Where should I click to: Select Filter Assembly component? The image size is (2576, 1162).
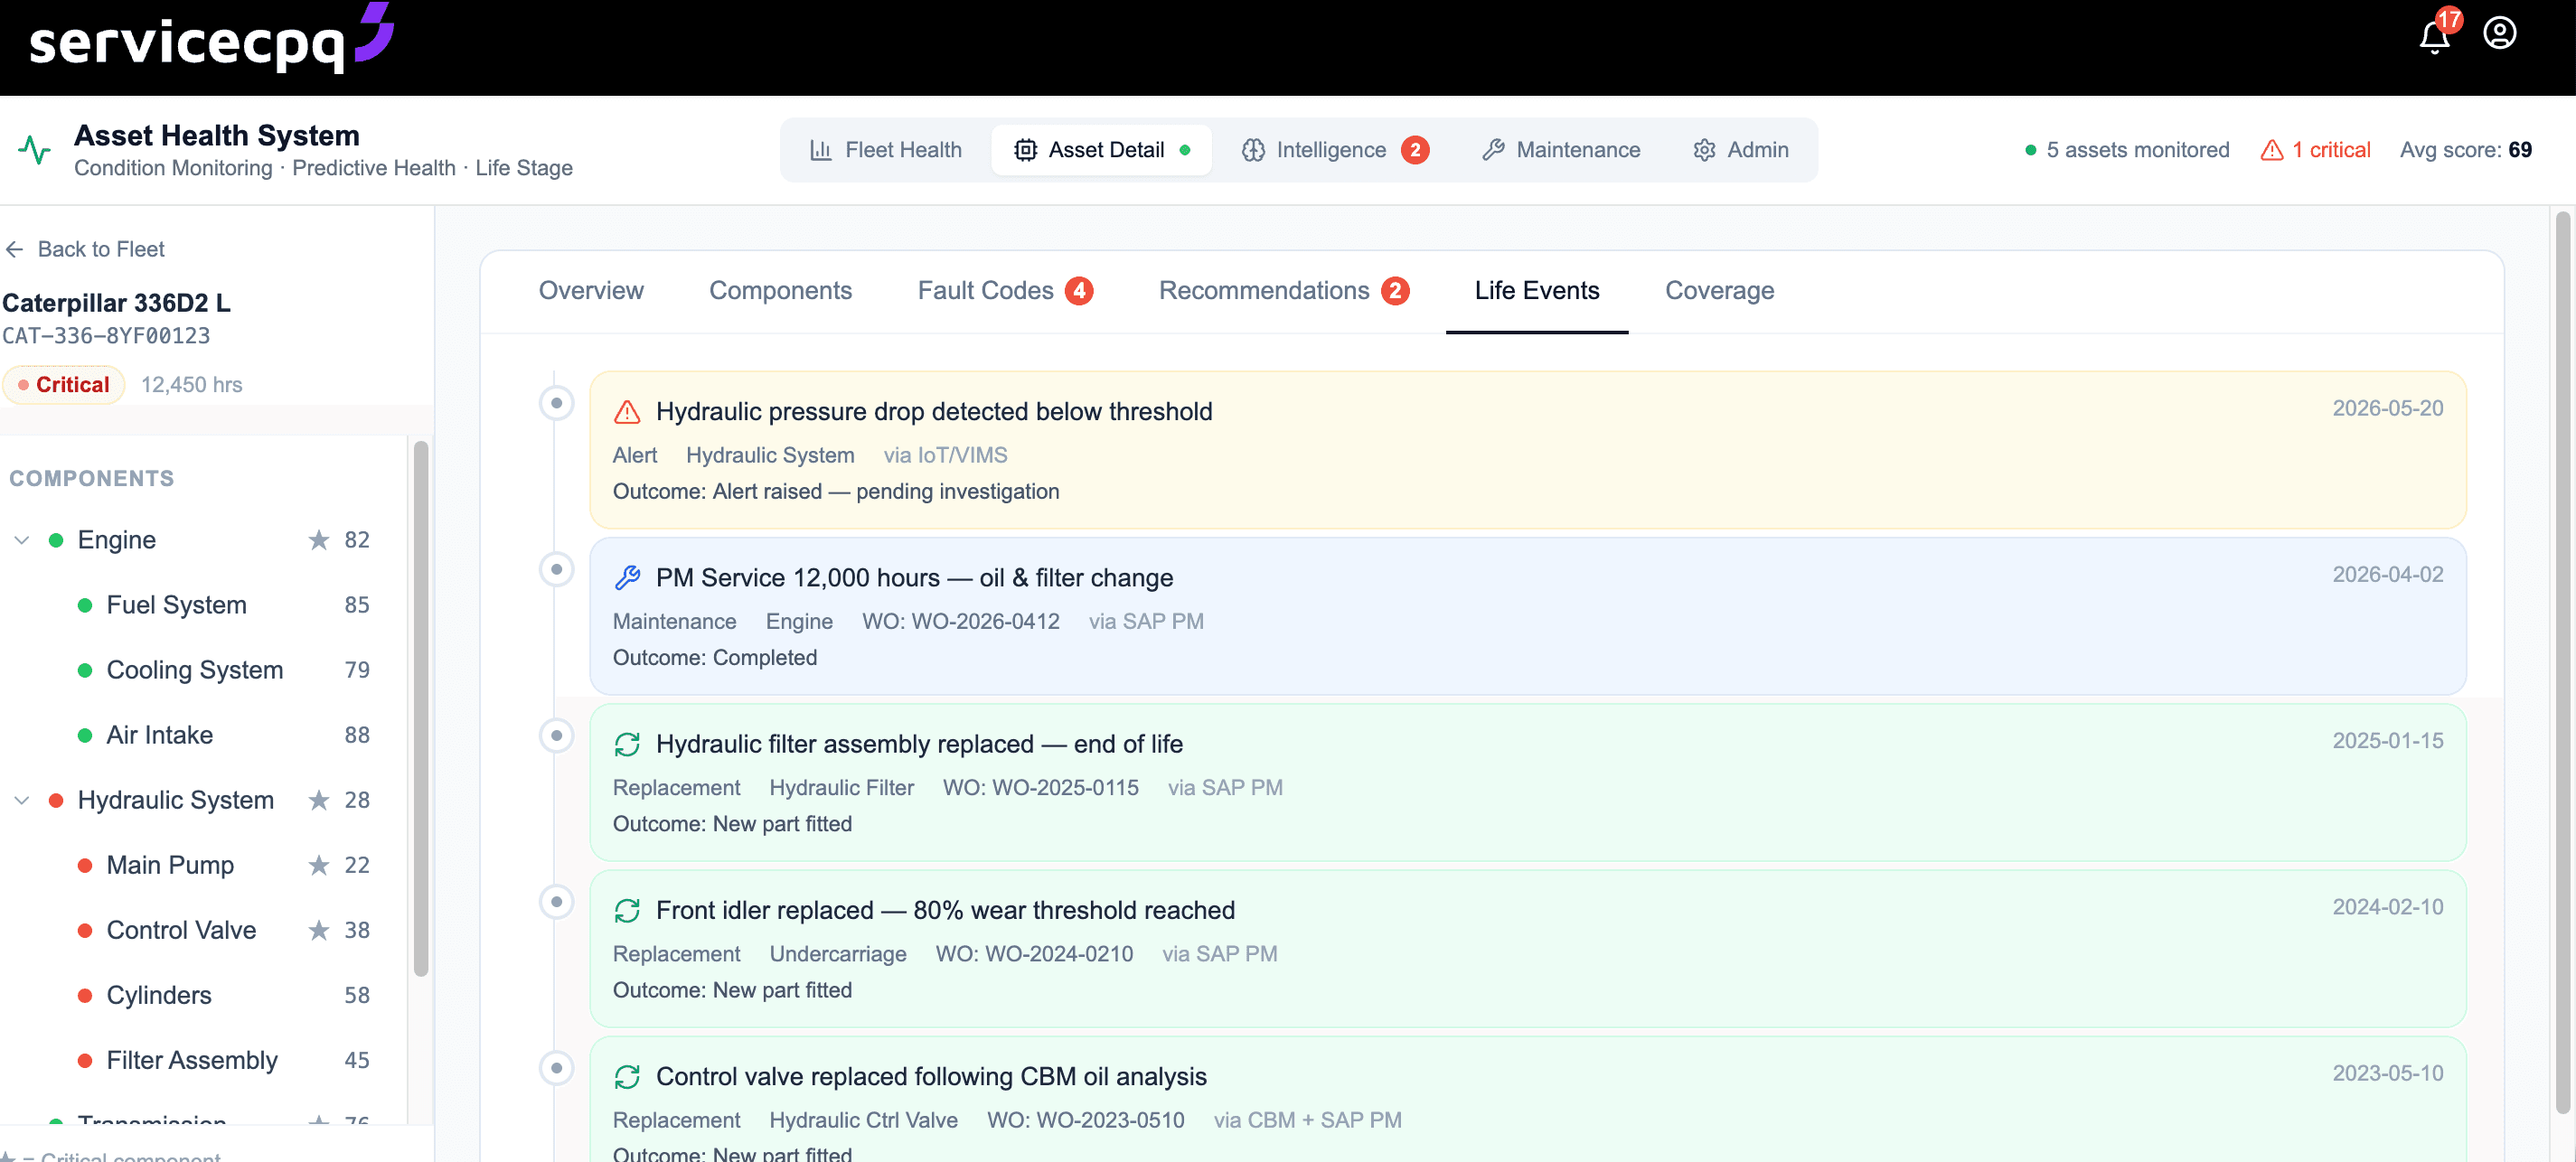click(192, 1060)
